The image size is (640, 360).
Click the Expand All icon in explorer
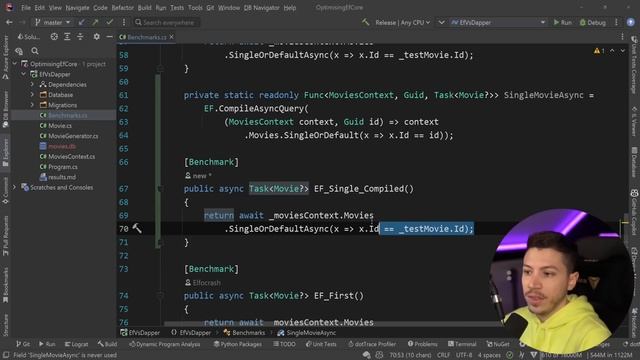67,37
